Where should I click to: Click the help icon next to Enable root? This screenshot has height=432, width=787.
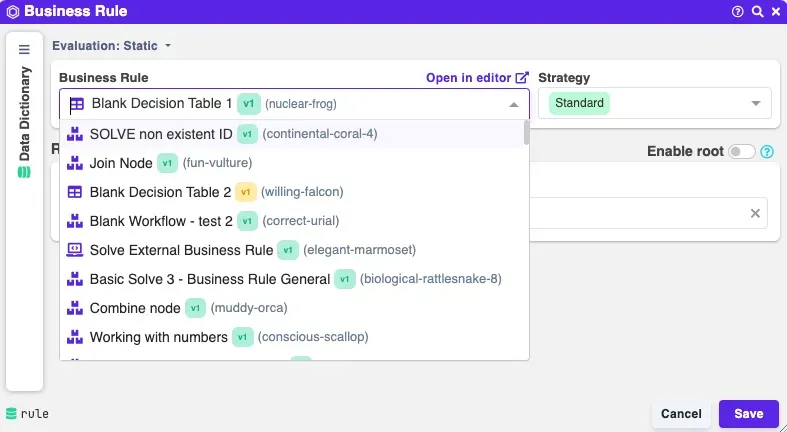pyautogui.click(x=768, y=152)
